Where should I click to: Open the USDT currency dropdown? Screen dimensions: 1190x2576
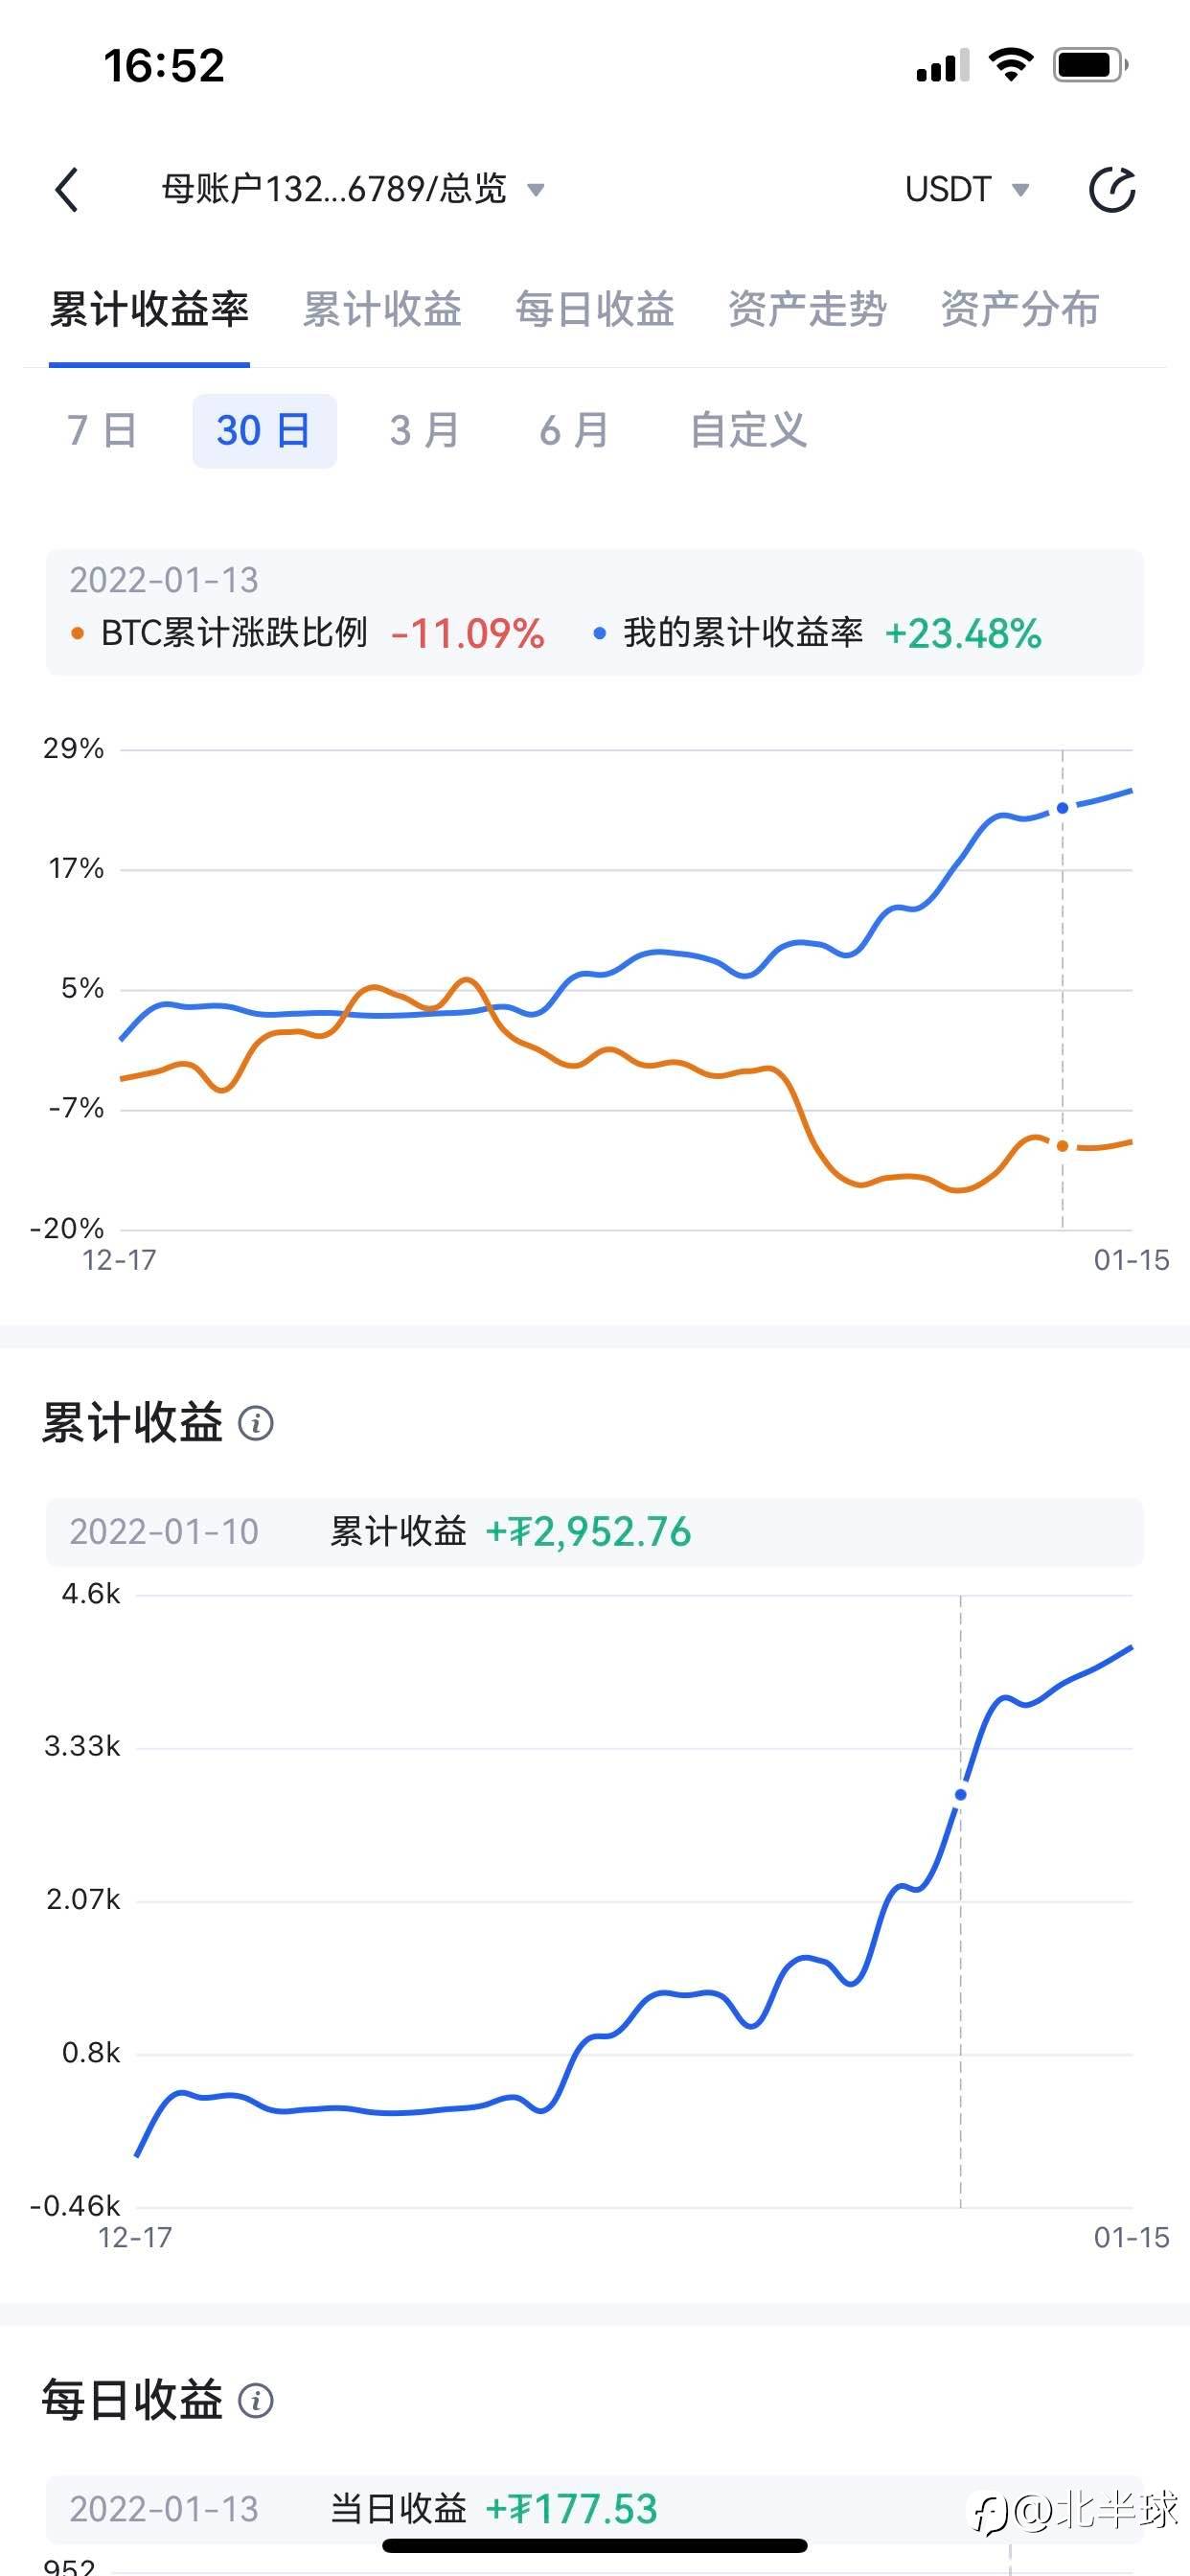tap(966, 189)
